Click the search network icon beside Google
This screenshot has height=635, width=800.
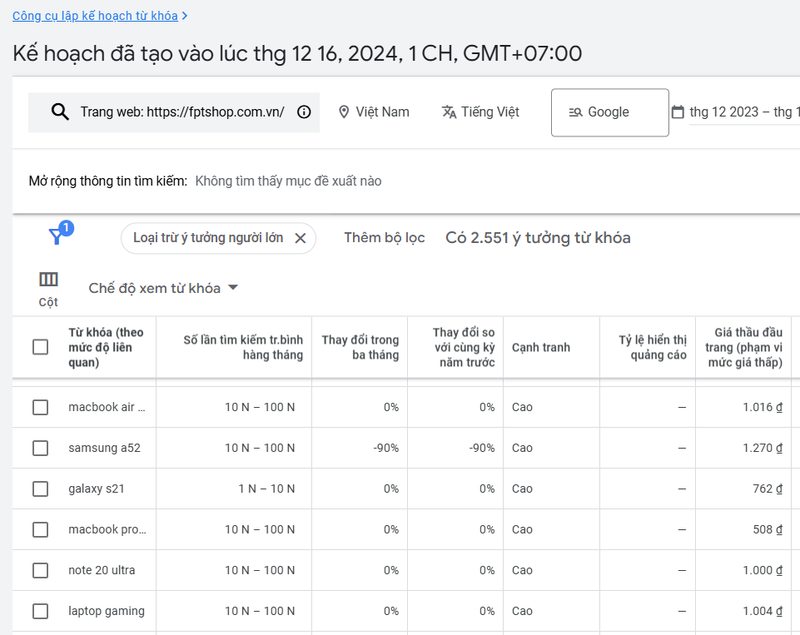pyautogui.click(x=576, y=112)
